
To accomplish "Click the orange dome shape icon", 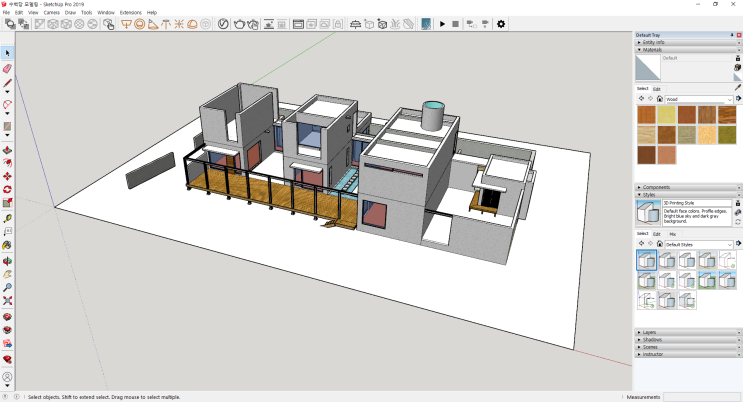I will (192, 24).
